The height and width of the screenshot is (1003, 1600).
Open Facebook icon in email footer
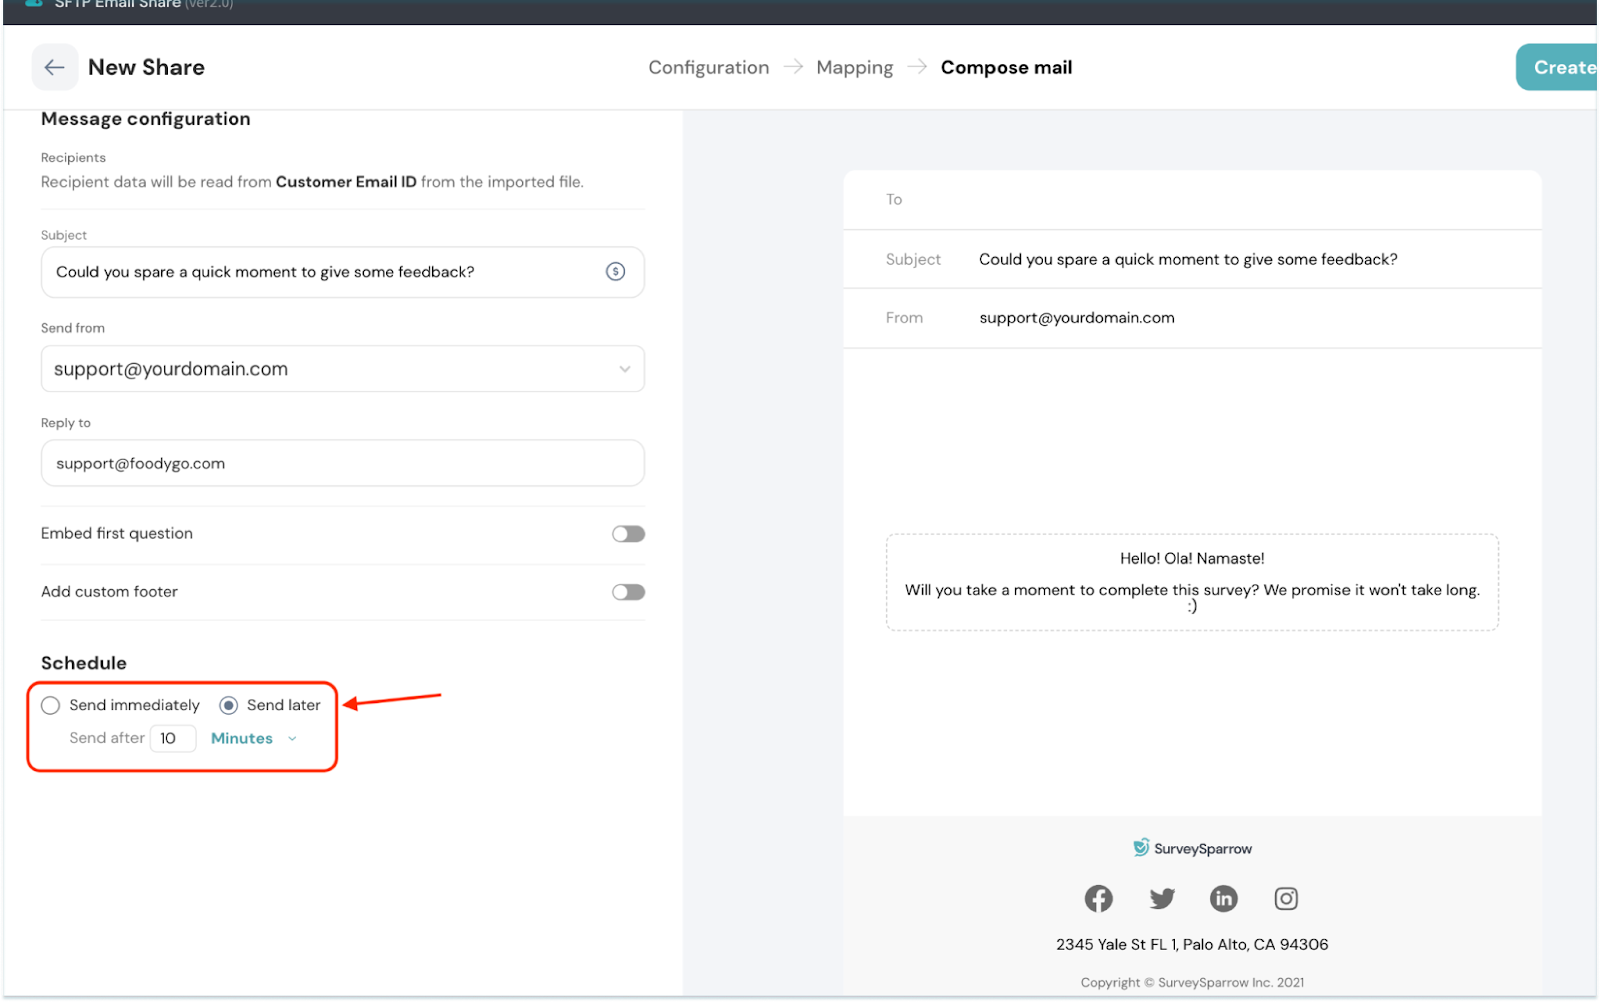[x=1098, y=898]
